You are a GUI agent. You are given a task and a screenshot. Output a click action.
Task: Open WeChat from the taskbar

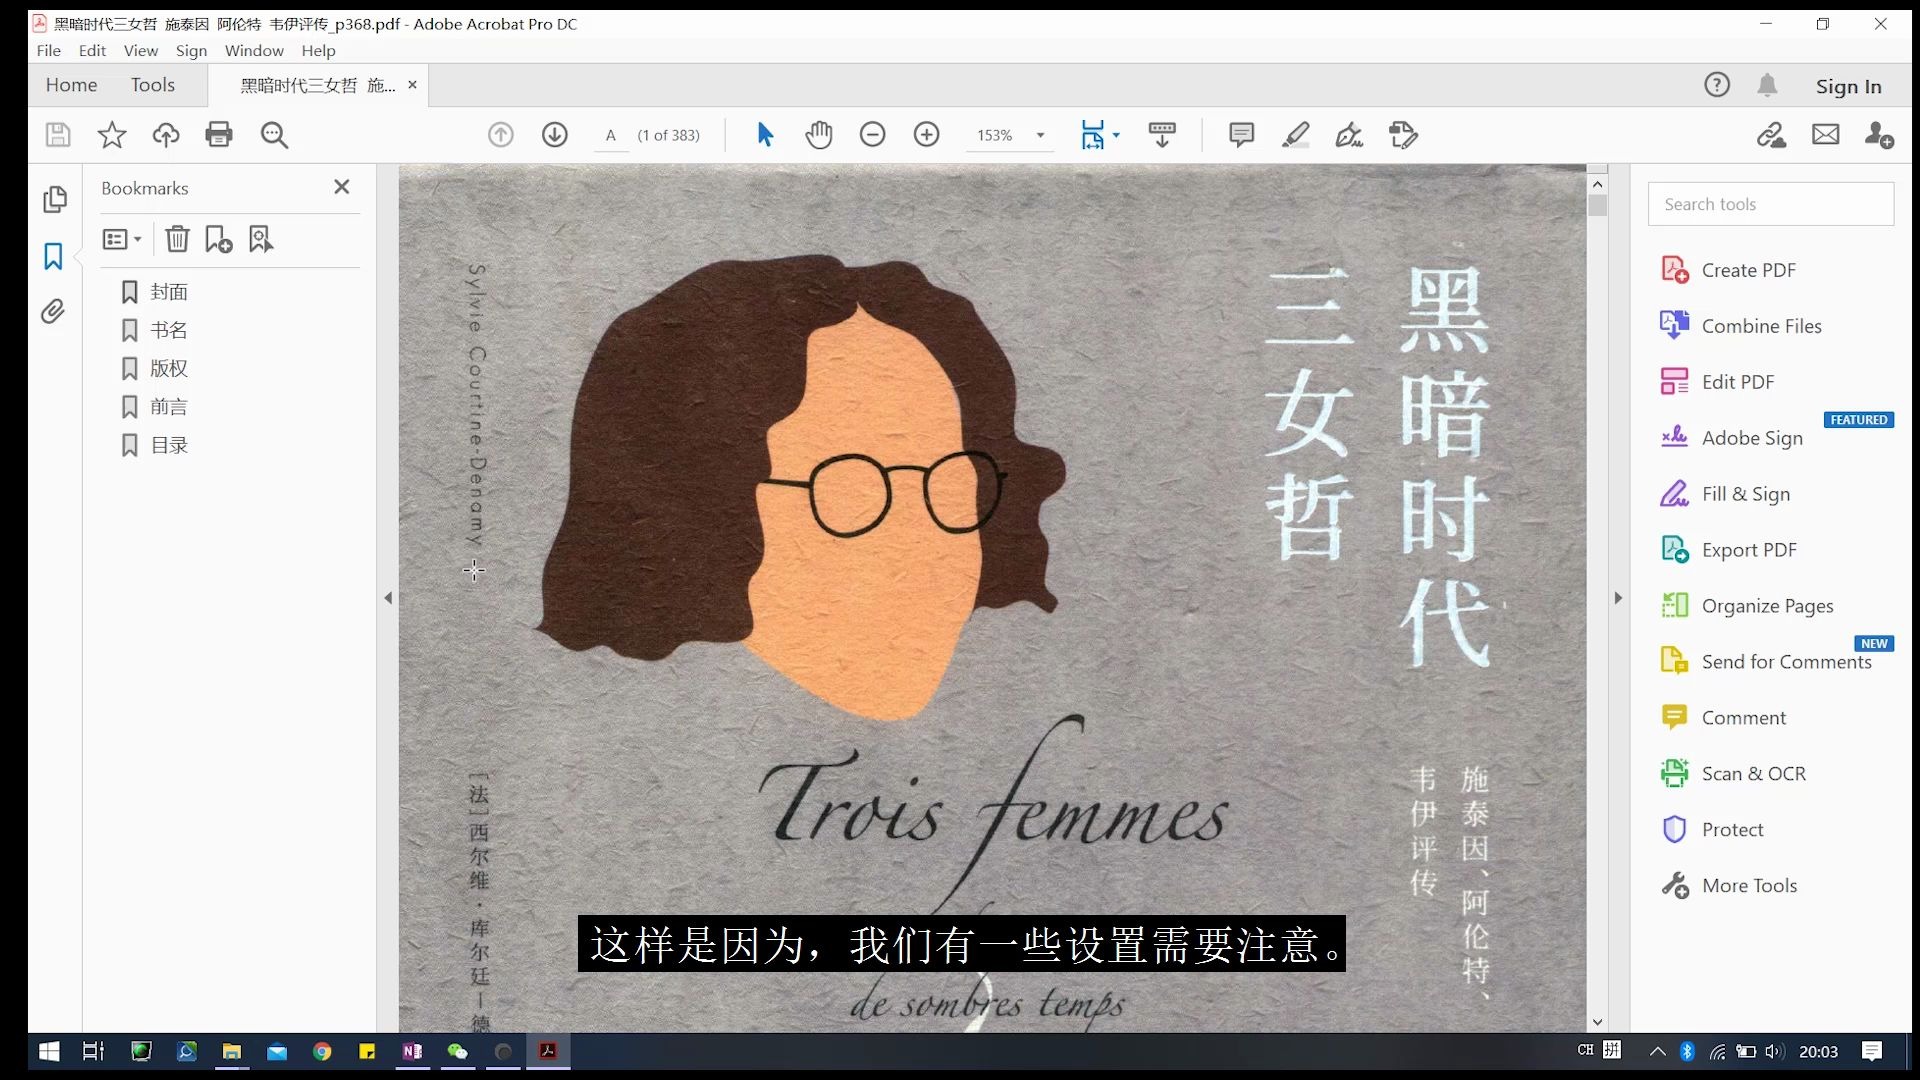(x=457, y=1051)
